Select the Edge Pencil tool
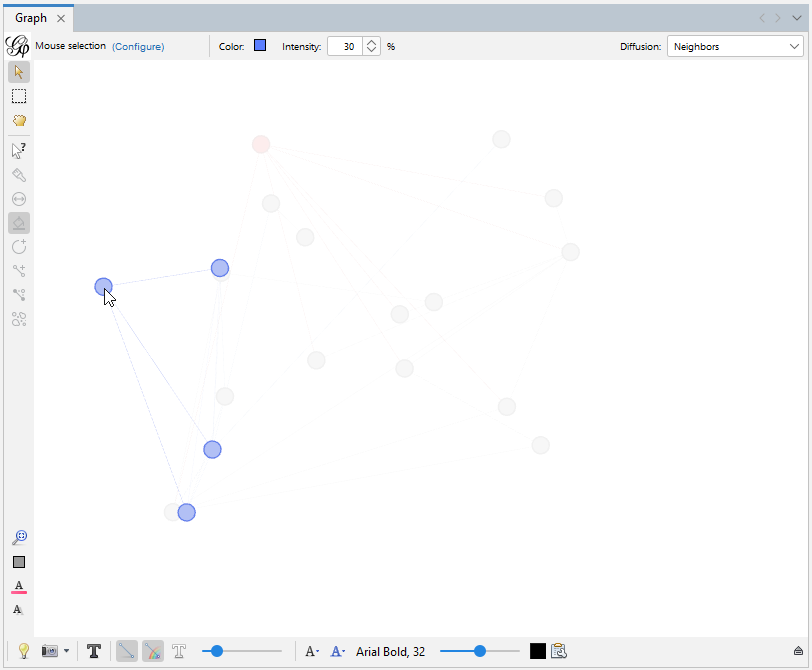Screen dimensions: 812x670 click(19, 270)
